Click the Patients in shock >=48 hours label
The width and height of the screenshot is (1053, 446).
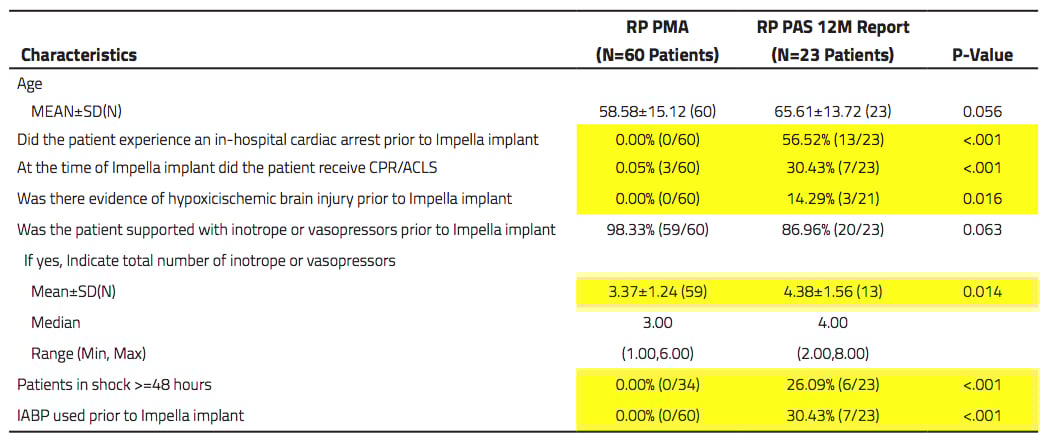pyautogui.click(x=114, y=385)
